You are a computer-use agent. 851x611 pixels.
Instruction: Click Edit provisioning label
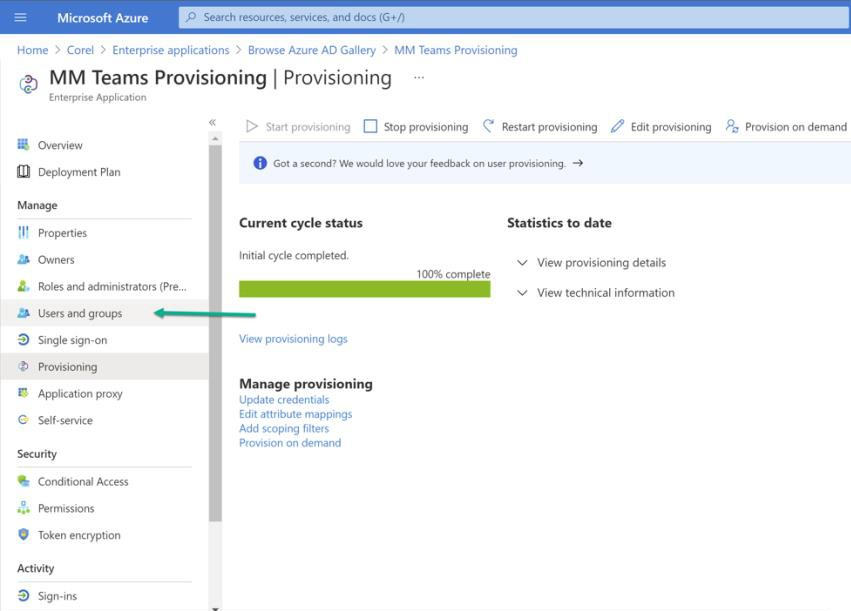pos(671,127)
